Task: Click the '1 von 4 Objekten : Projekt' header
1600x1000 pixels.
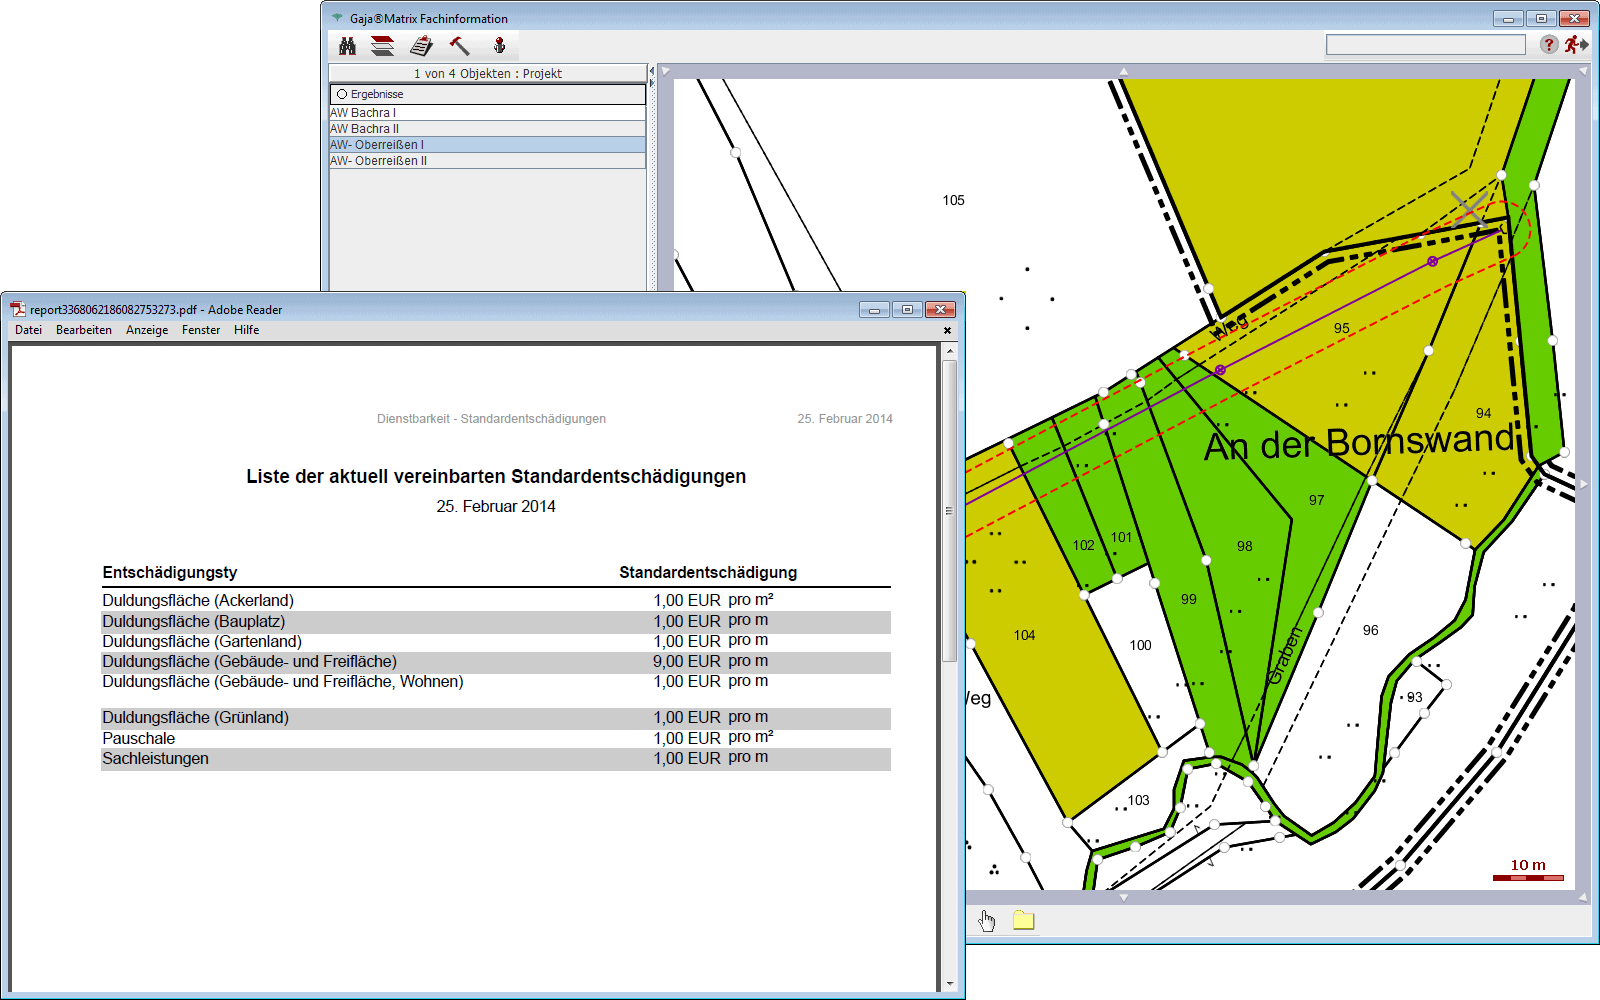Action: (487, 74)
